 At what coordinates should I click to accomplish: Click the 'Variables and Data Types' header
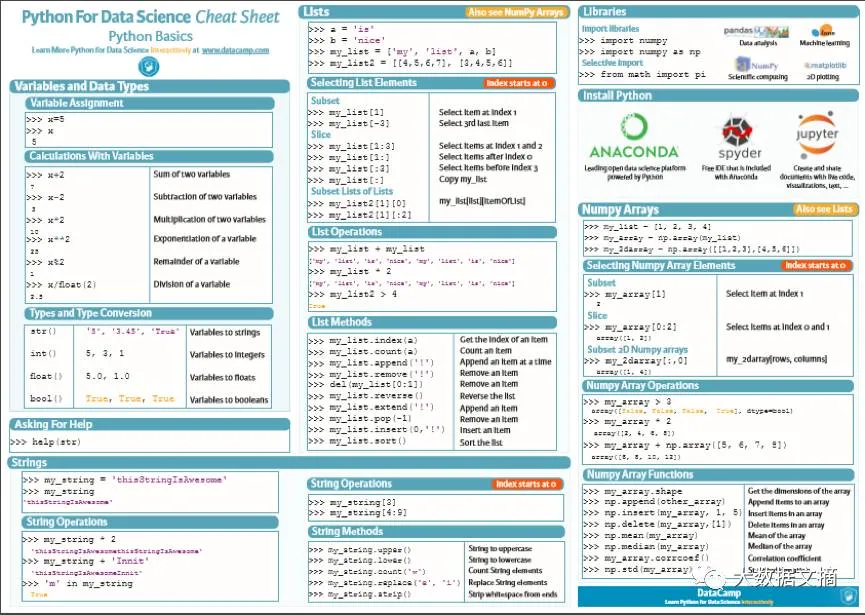(149, 86)
